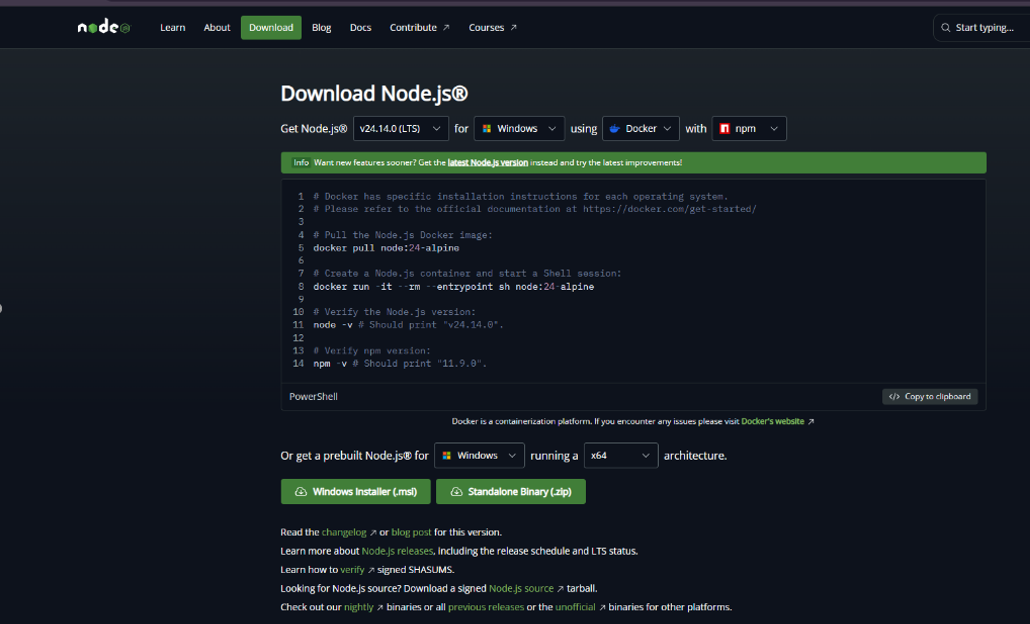The width and height of the screenshot is (1030, 624).
Task: Open the previous releases link
Action: (x=485, y=607)
